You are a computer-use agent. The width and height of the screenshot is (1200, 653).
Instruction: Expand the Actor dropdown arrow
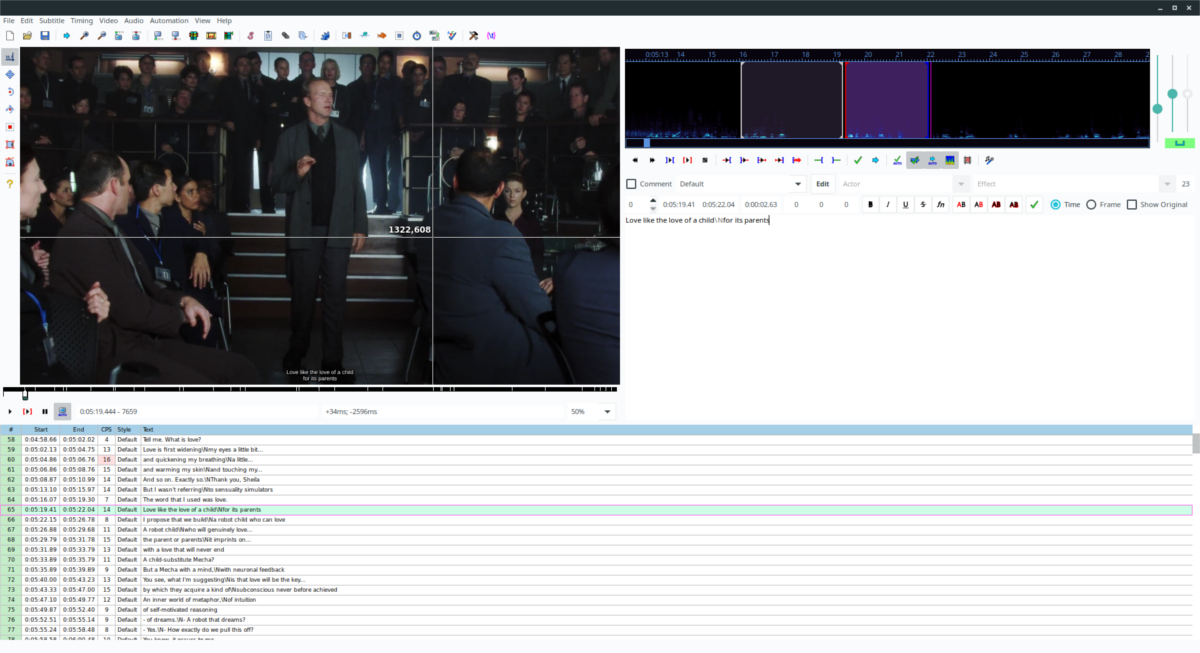point(961,184)
